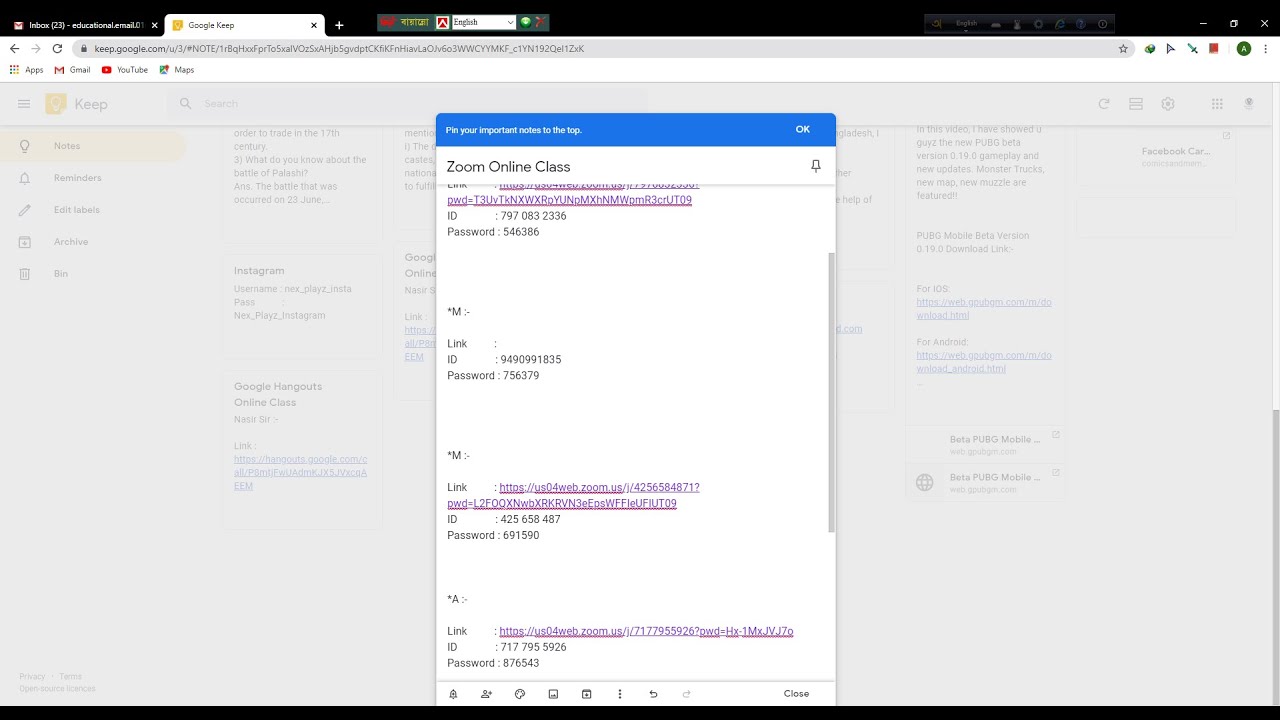Add an image to the note
Viewport: 1280px width, 720px height.
[553, 694]
